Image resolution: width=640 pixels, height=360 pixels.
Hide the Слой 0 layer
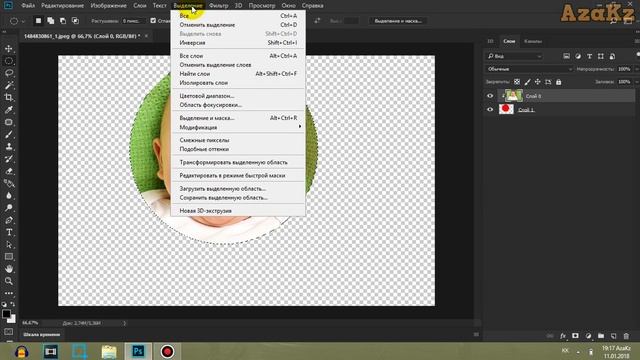point(490,96)
